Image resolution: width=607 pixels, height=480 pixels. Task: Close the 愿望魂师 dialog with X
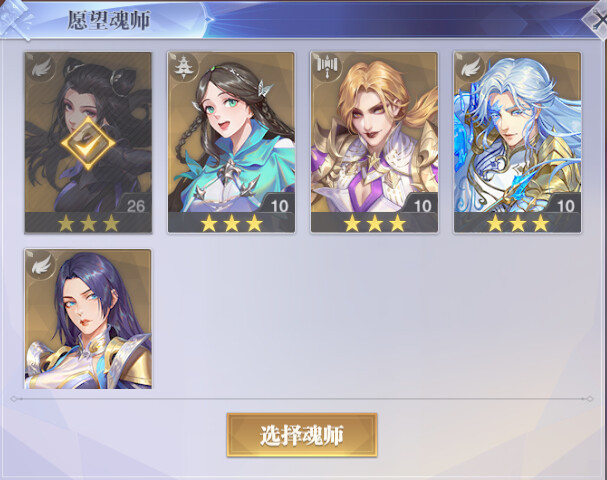(x=597, y=20)
